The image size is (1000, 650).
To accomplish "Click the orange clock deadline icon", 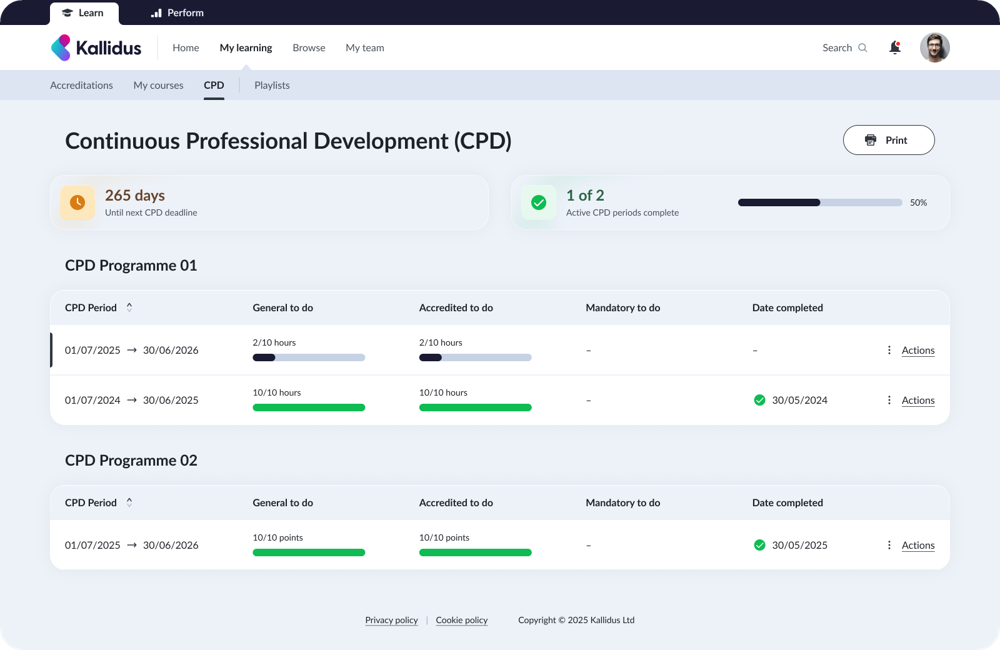I will coord(78,202).
